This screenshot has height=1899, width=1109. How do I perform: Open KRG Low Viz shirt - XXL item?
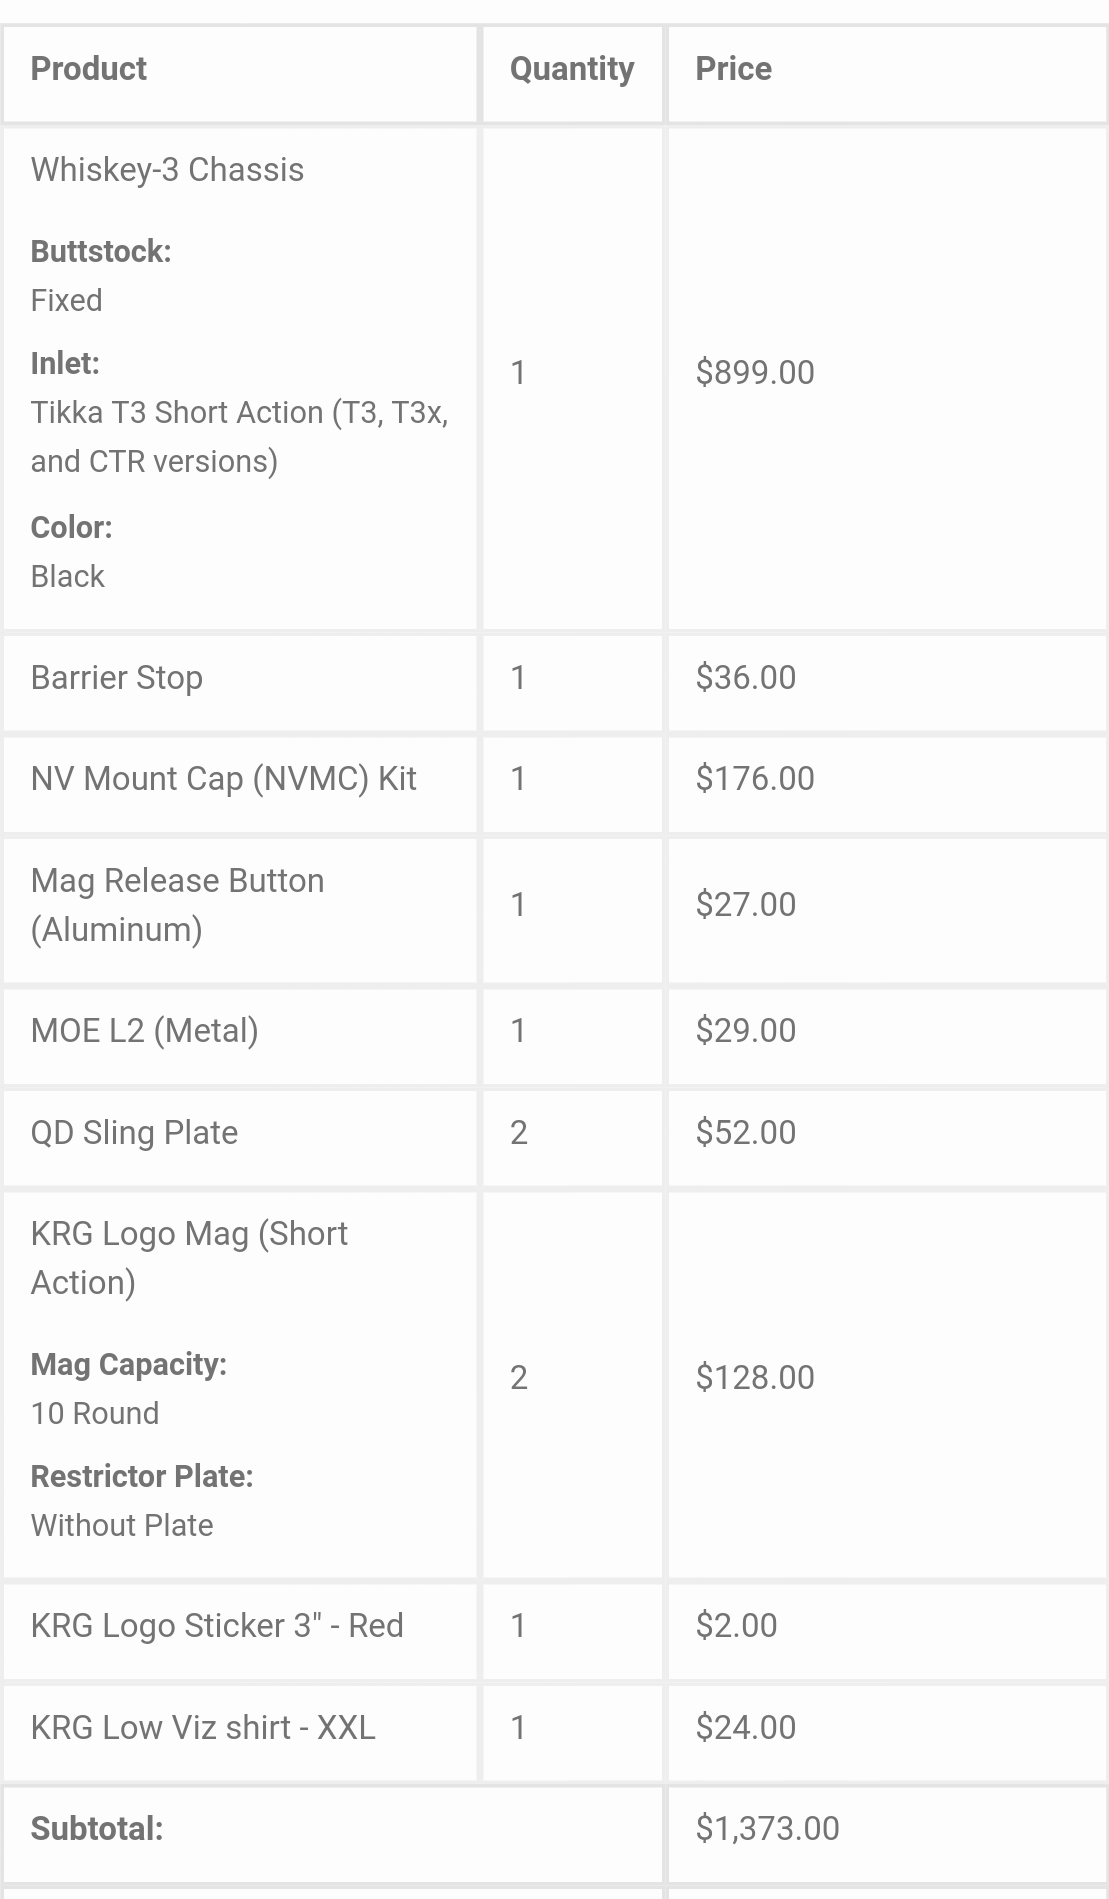click(203, 1728)
